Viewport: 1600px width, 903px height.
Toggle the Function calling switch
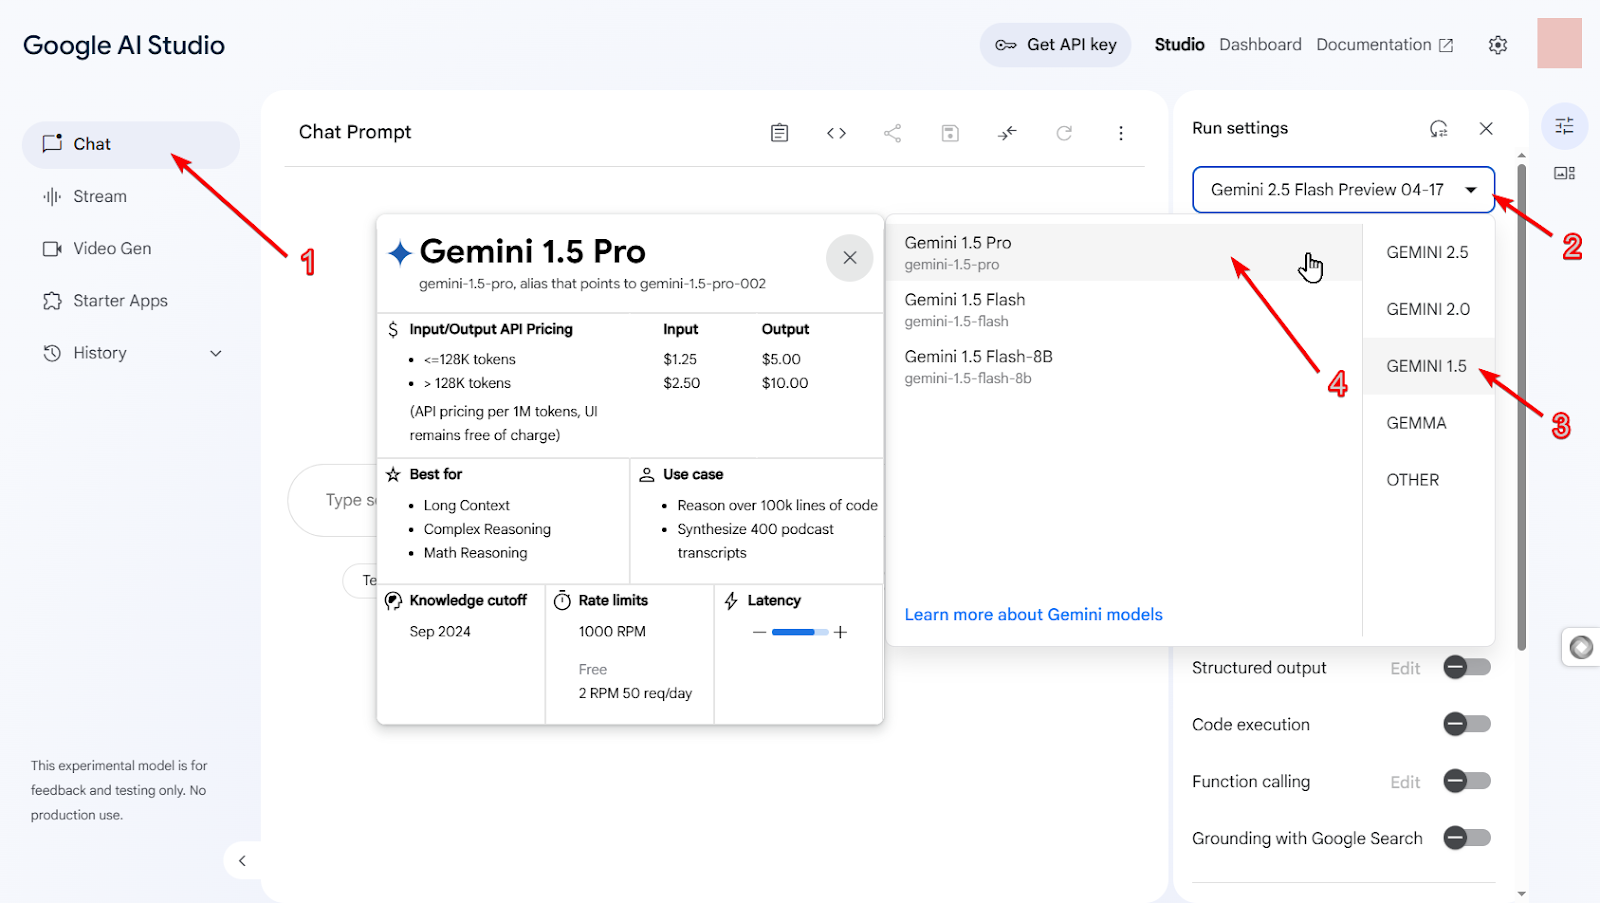[x=1467, y=781]
